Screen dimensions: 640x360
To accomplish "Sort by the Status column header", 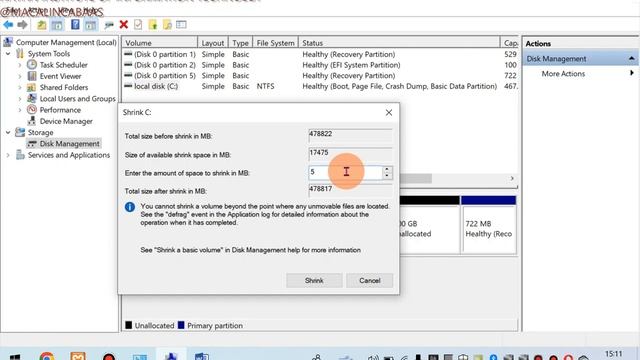I will click(x=399, y=43).
